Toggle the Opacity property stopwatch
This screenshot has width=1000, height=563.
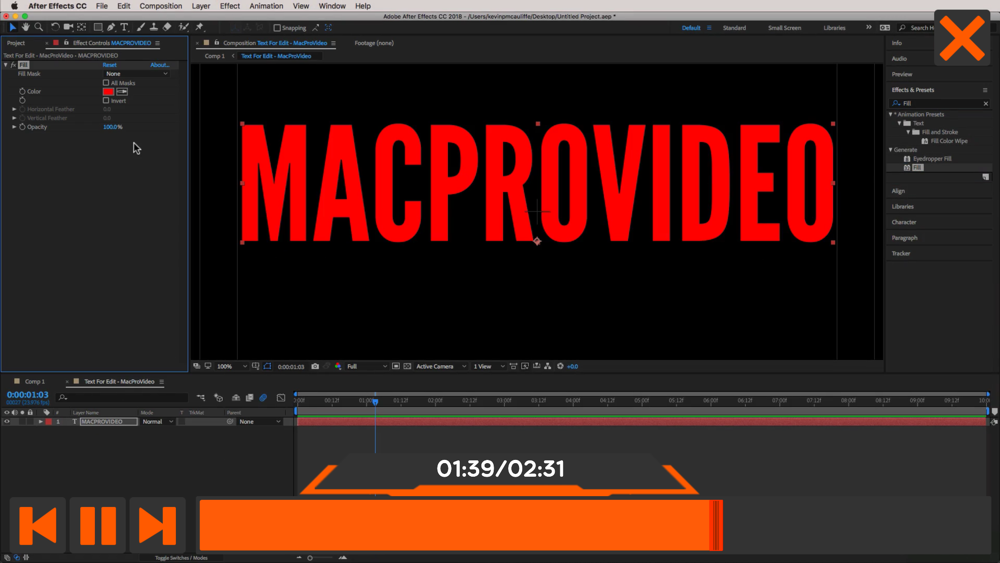click(22, 127)
